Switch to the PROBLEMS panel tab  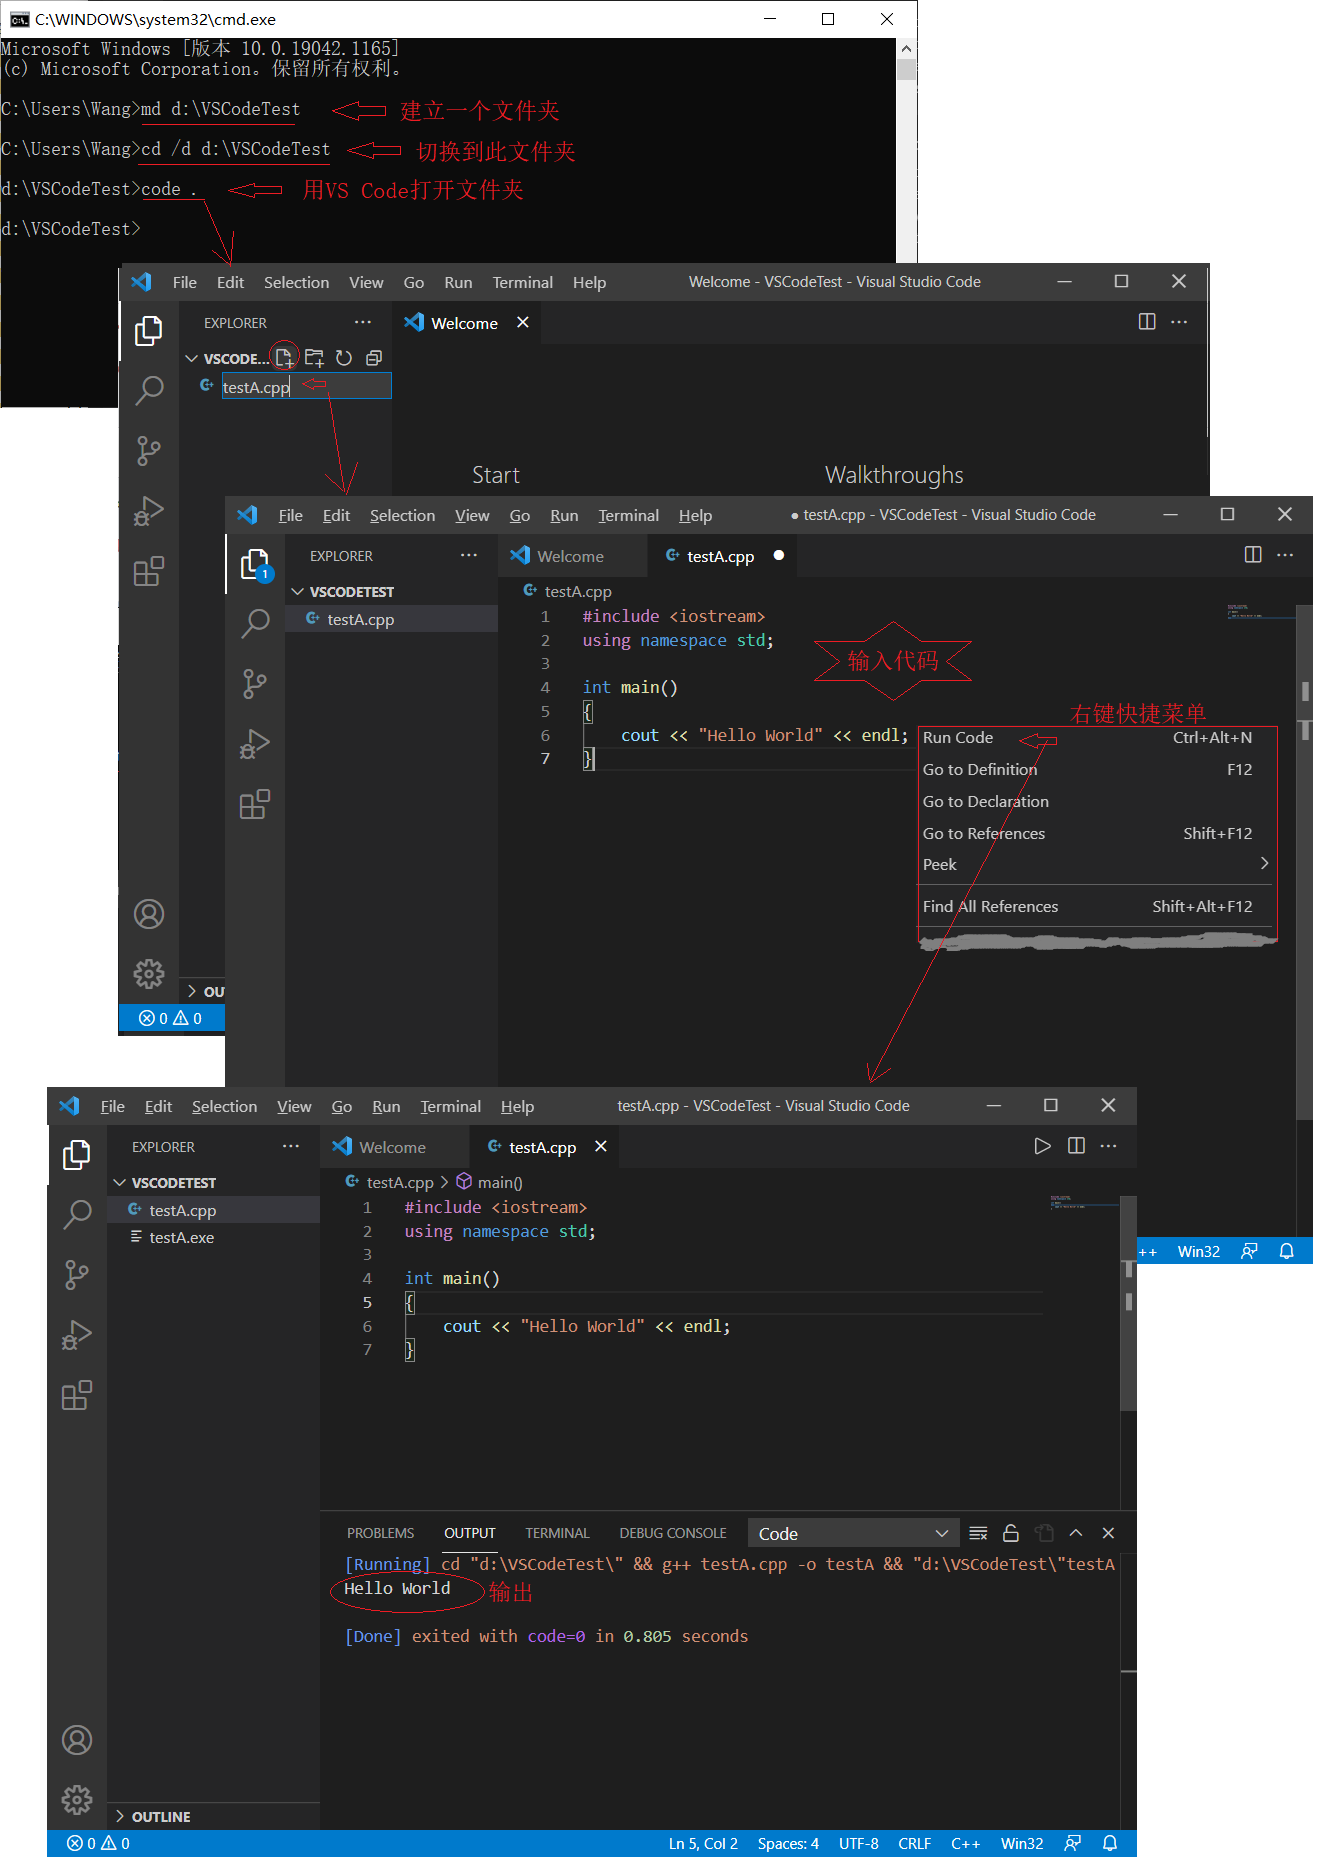(x=380, y=1533)
